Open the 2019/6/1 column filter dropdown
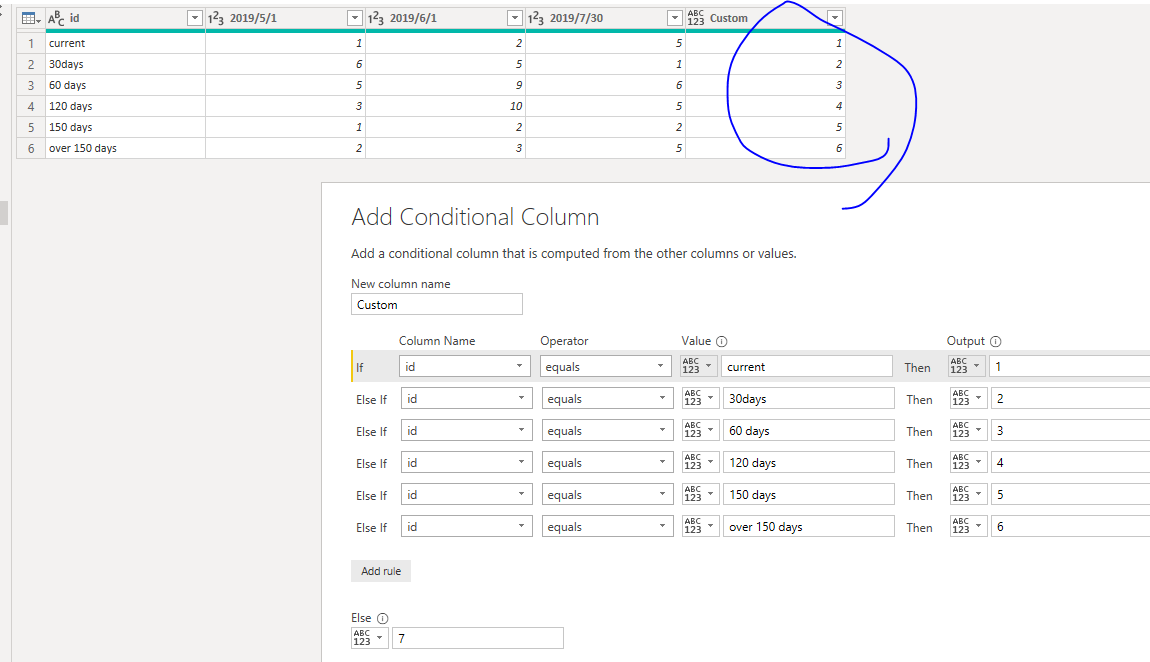 (x=514, y=18)
